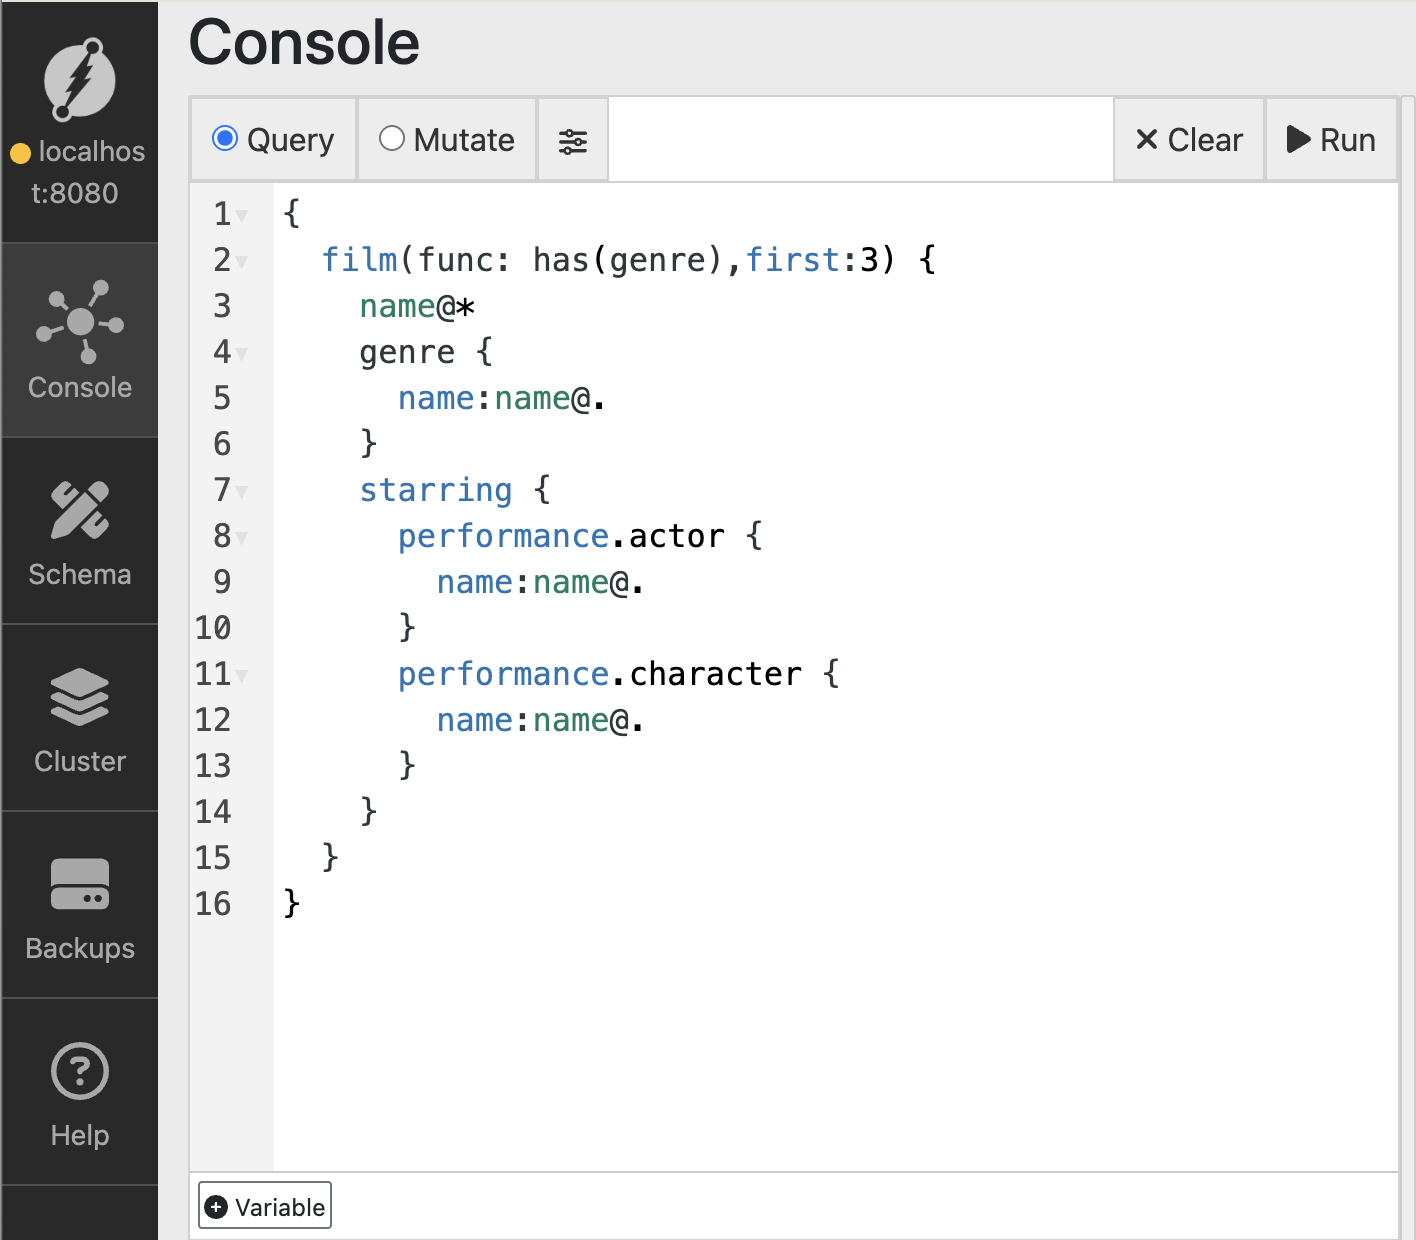Collapse performance.actor block at line 8
This screenshot has height=1240, width=1416.
pos(243,538)
